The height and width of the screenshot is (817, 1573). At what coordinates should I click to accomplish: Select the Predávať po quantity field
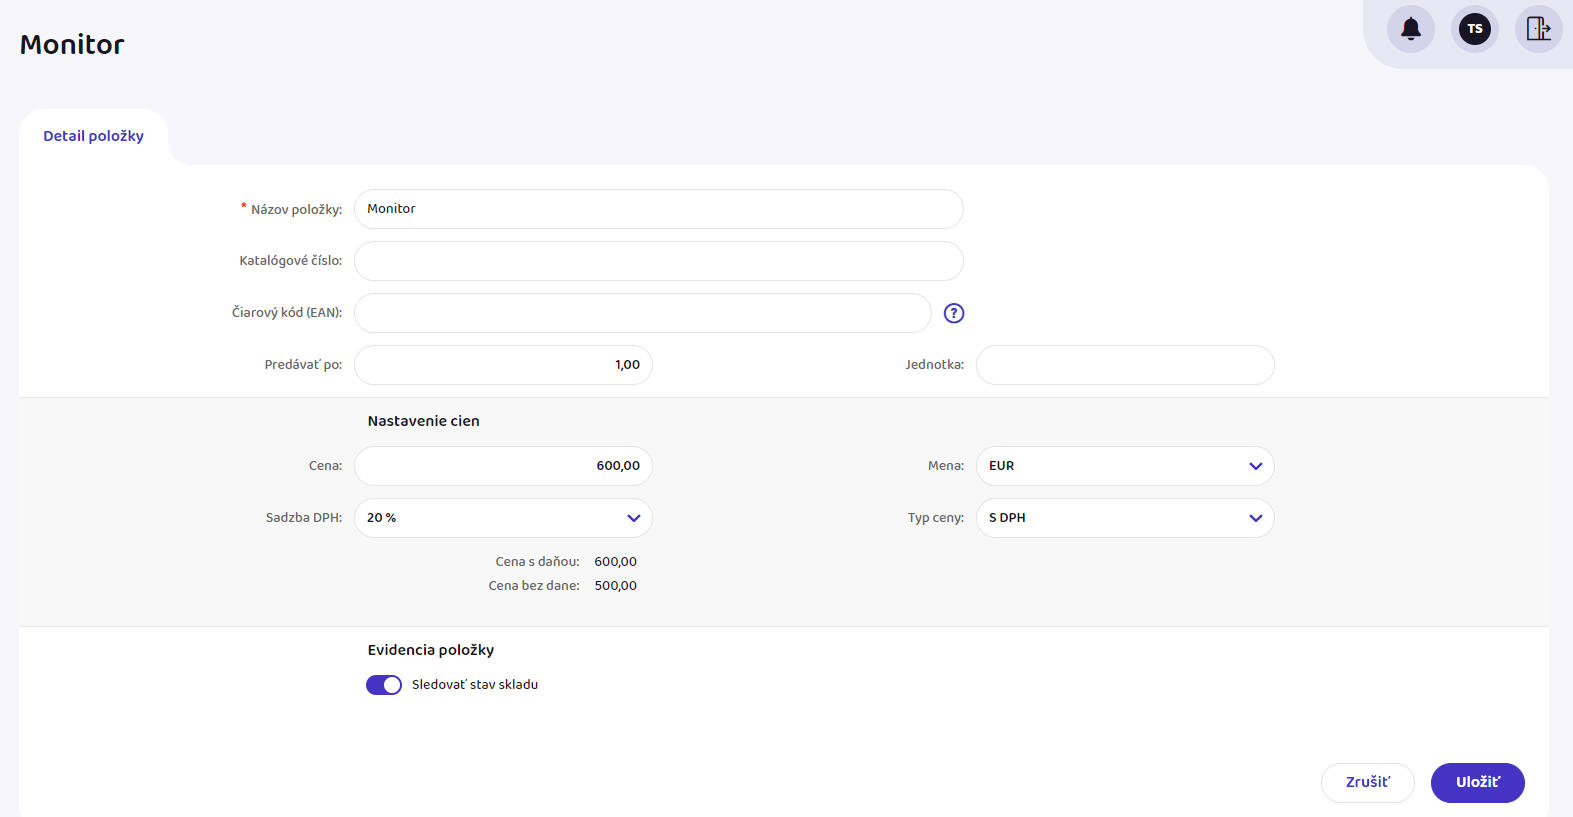click(x=503, y=365)
